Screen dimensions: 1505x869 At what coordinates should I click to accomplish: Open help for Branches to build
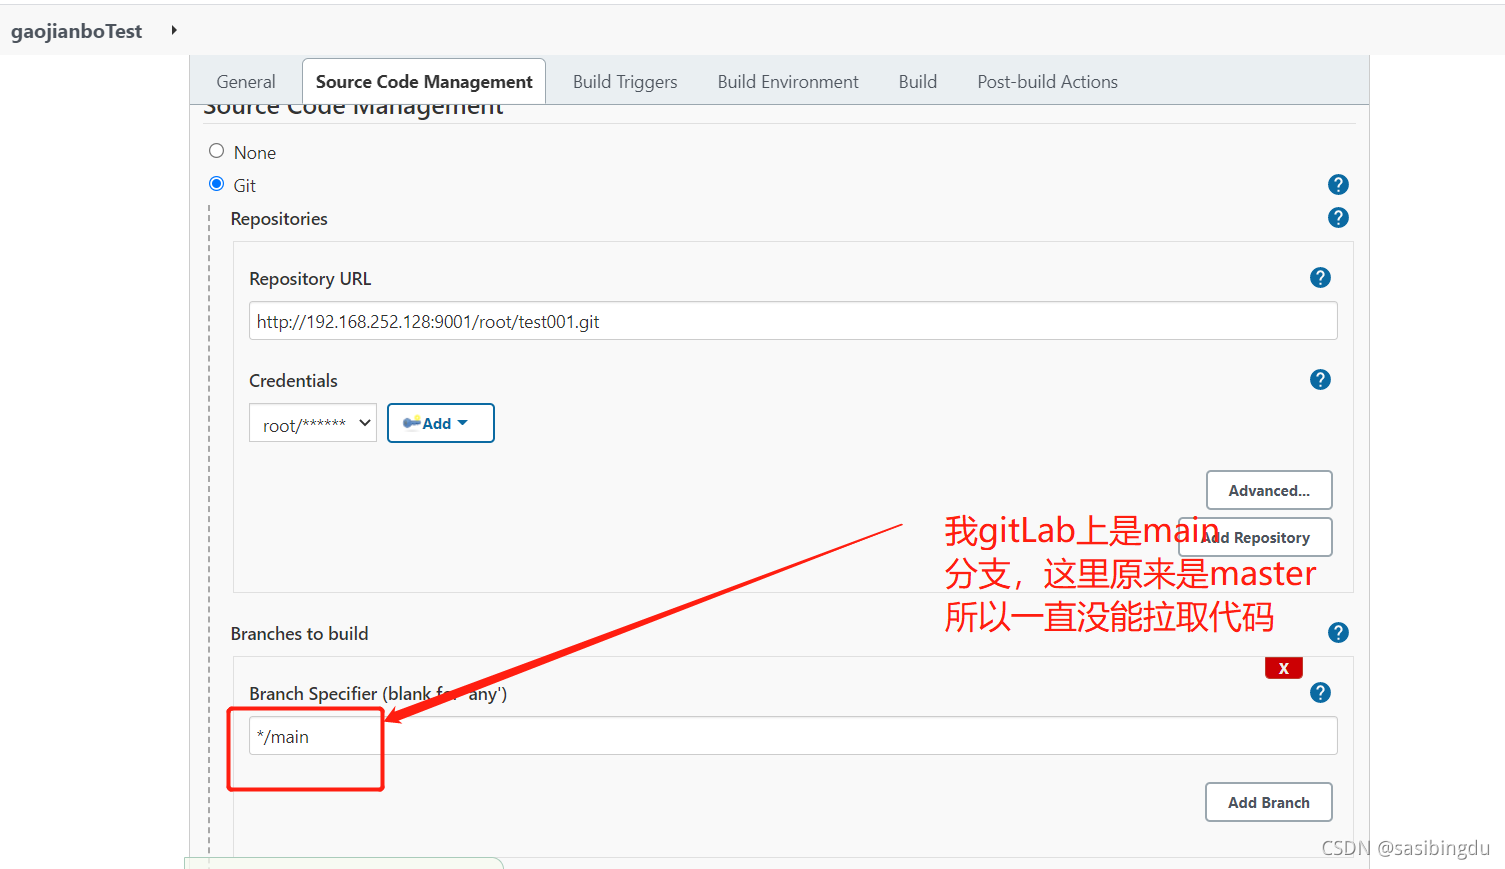click(x=1338, y=633)
